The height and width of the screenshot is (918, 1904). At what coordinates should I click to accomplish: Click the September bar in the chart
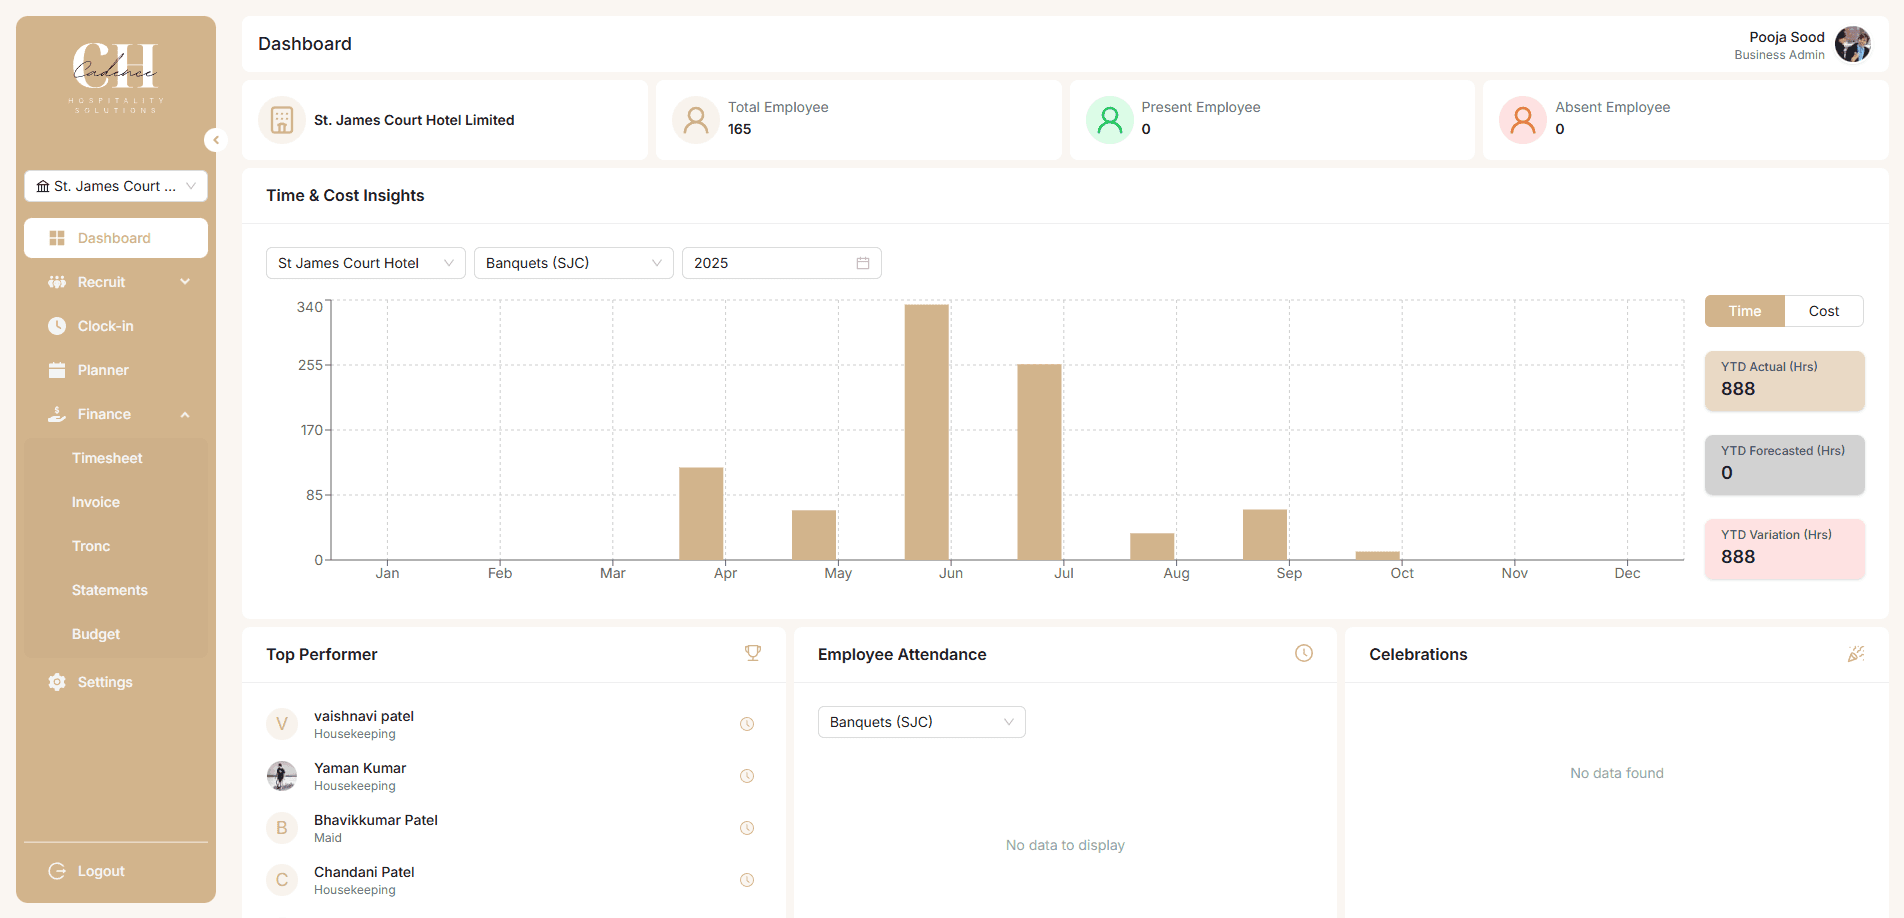pyautogui.click(x=1265, y=535)
